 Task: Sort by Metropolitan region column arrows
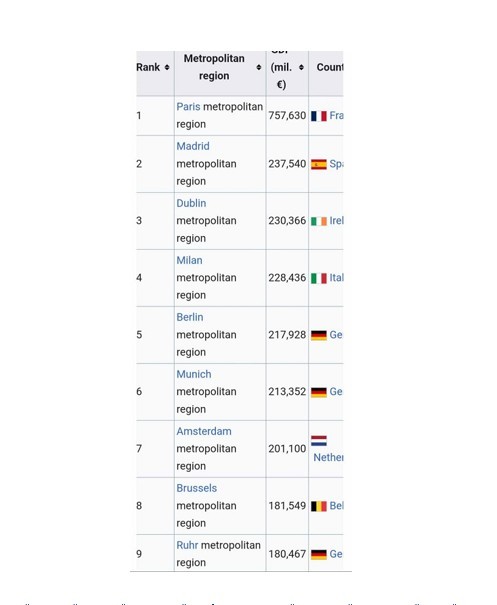click(259, 68)
